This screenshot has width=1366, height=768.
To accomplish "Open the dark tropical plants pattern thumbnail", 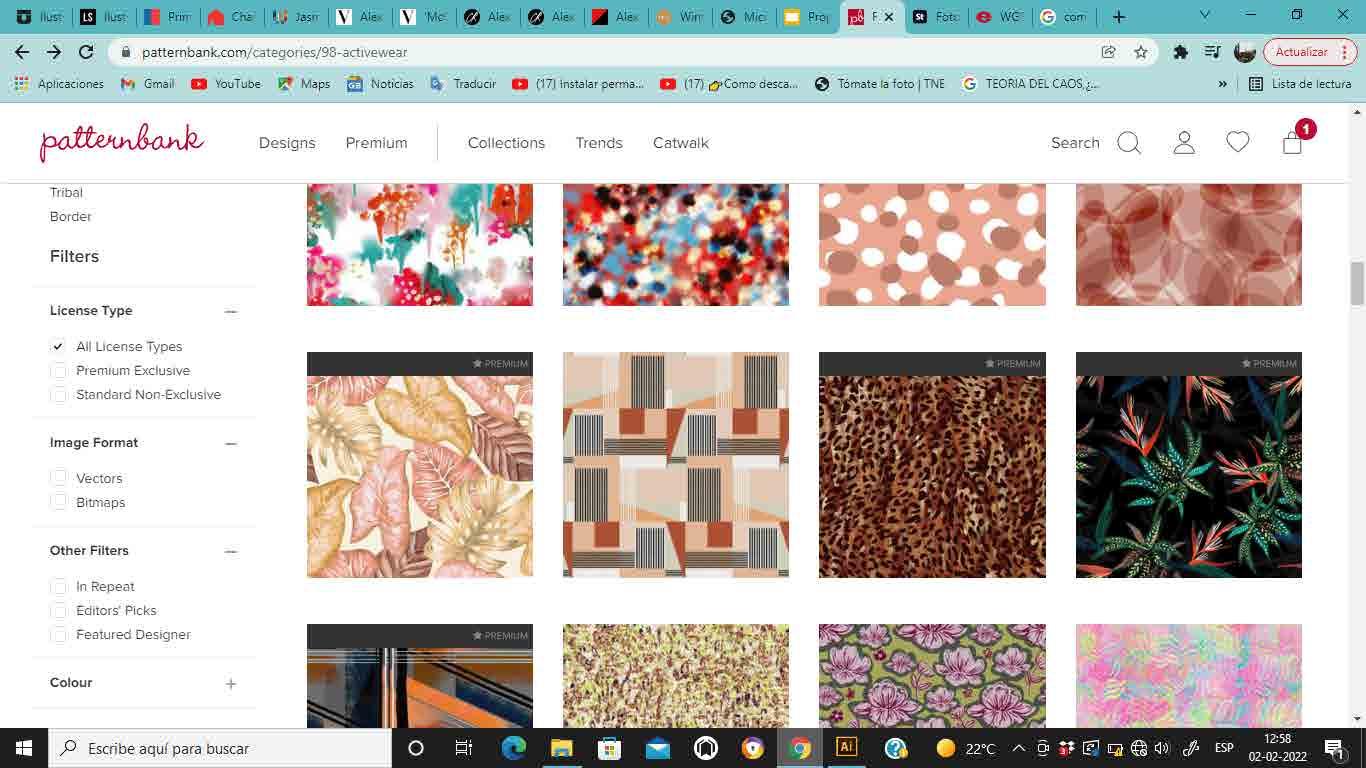I will tap(1189, 465).
